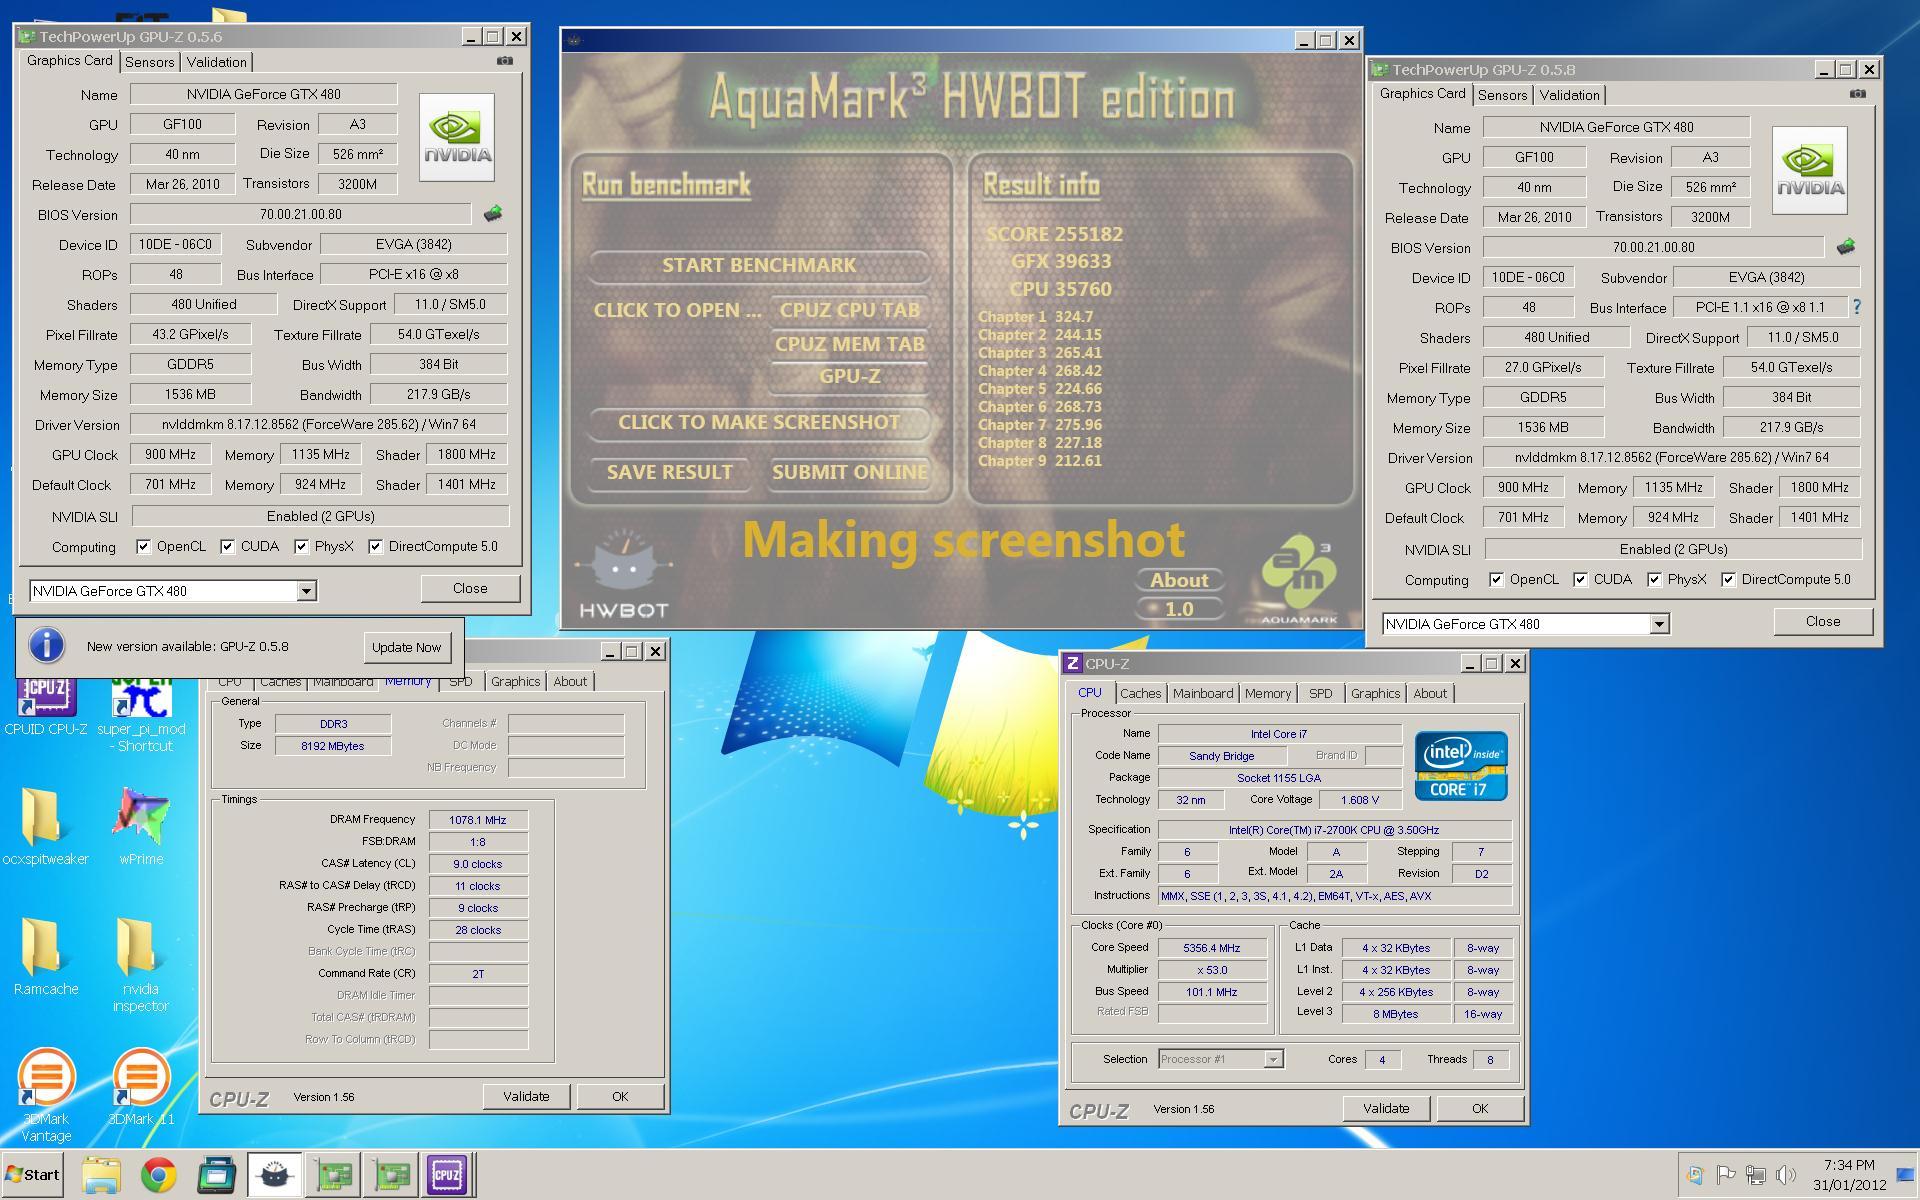Image resolution: width=1920 pixels, height=1200 pixels.
Task: Click Validate in CPU-Z memory window
Action: click(526, 1096)
